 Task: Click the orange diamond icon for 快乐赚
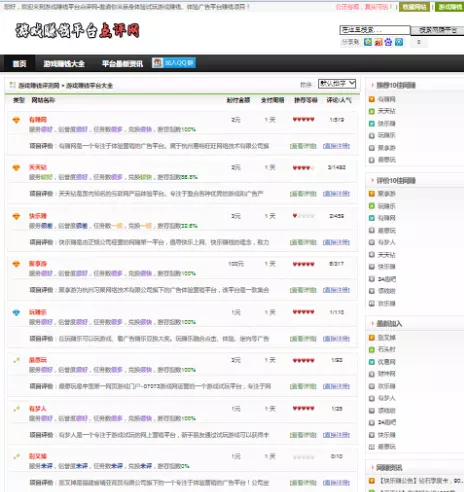[16, 216]
